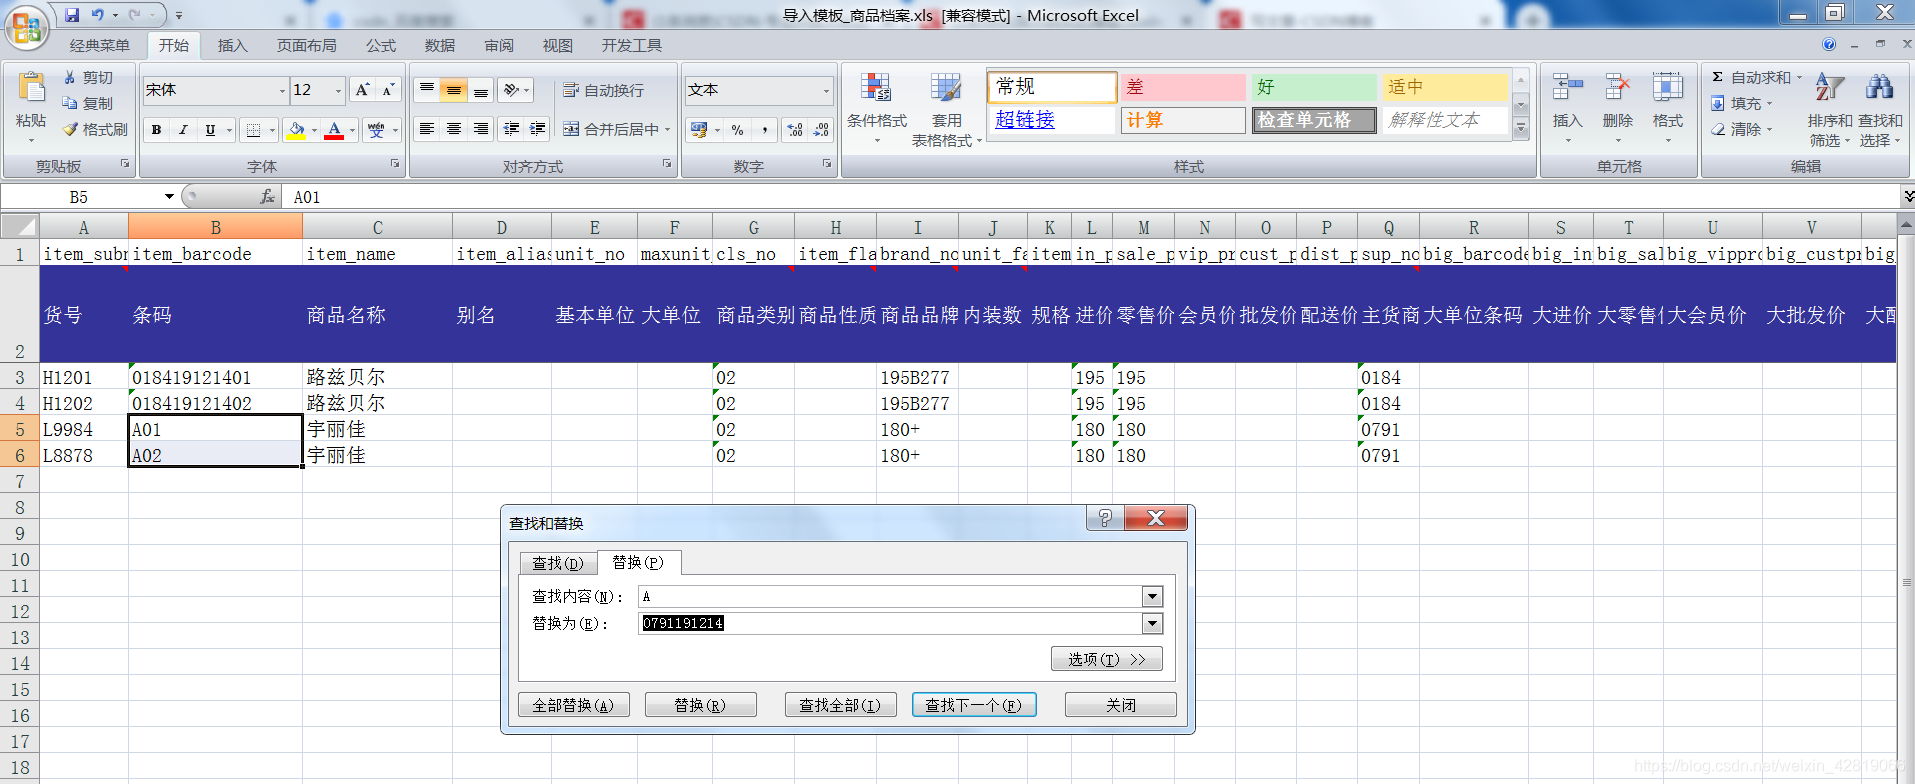
Task: Open Sort and Filter (排序和筛选)
Action: [x=1830, y=110]
